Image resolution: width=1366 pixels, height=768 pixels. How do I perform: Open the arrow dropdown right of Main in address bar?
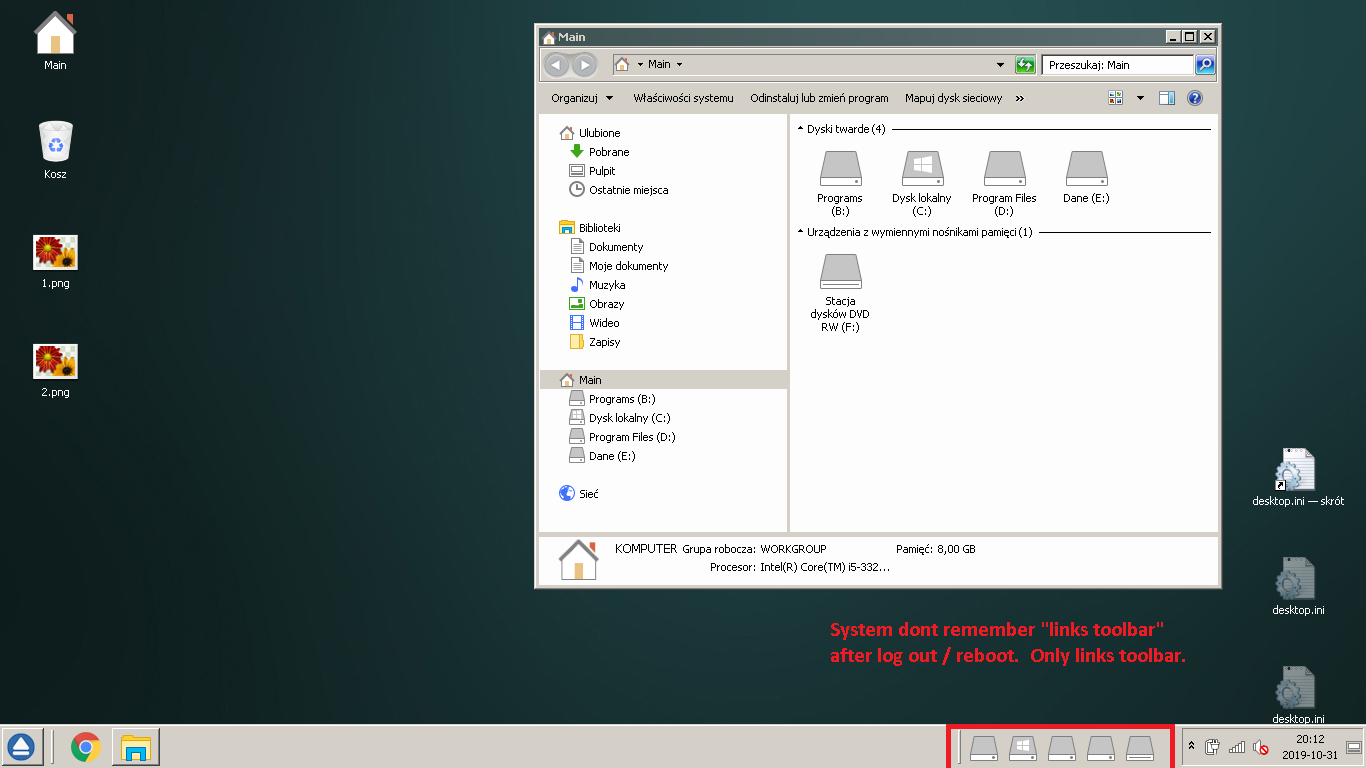click(680, 65)
